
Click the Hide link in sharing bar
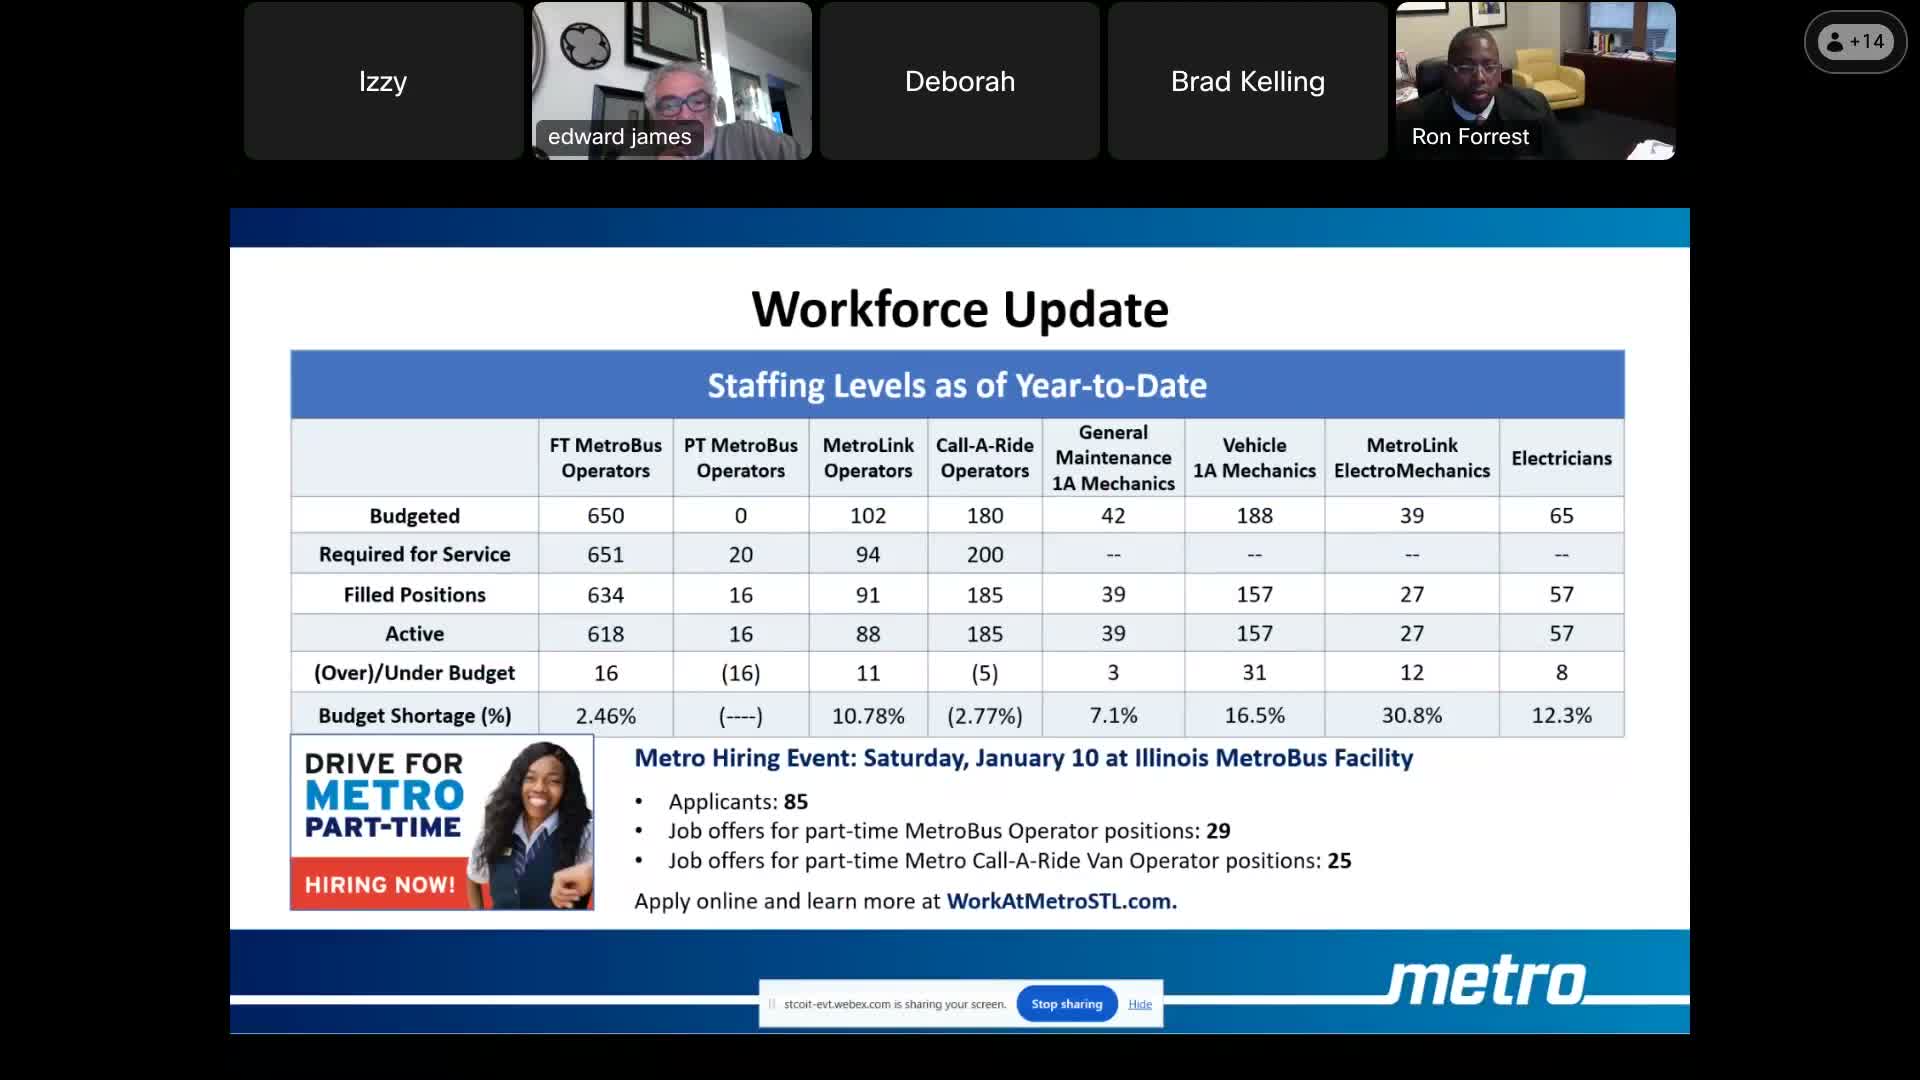pos(1140,1004)
